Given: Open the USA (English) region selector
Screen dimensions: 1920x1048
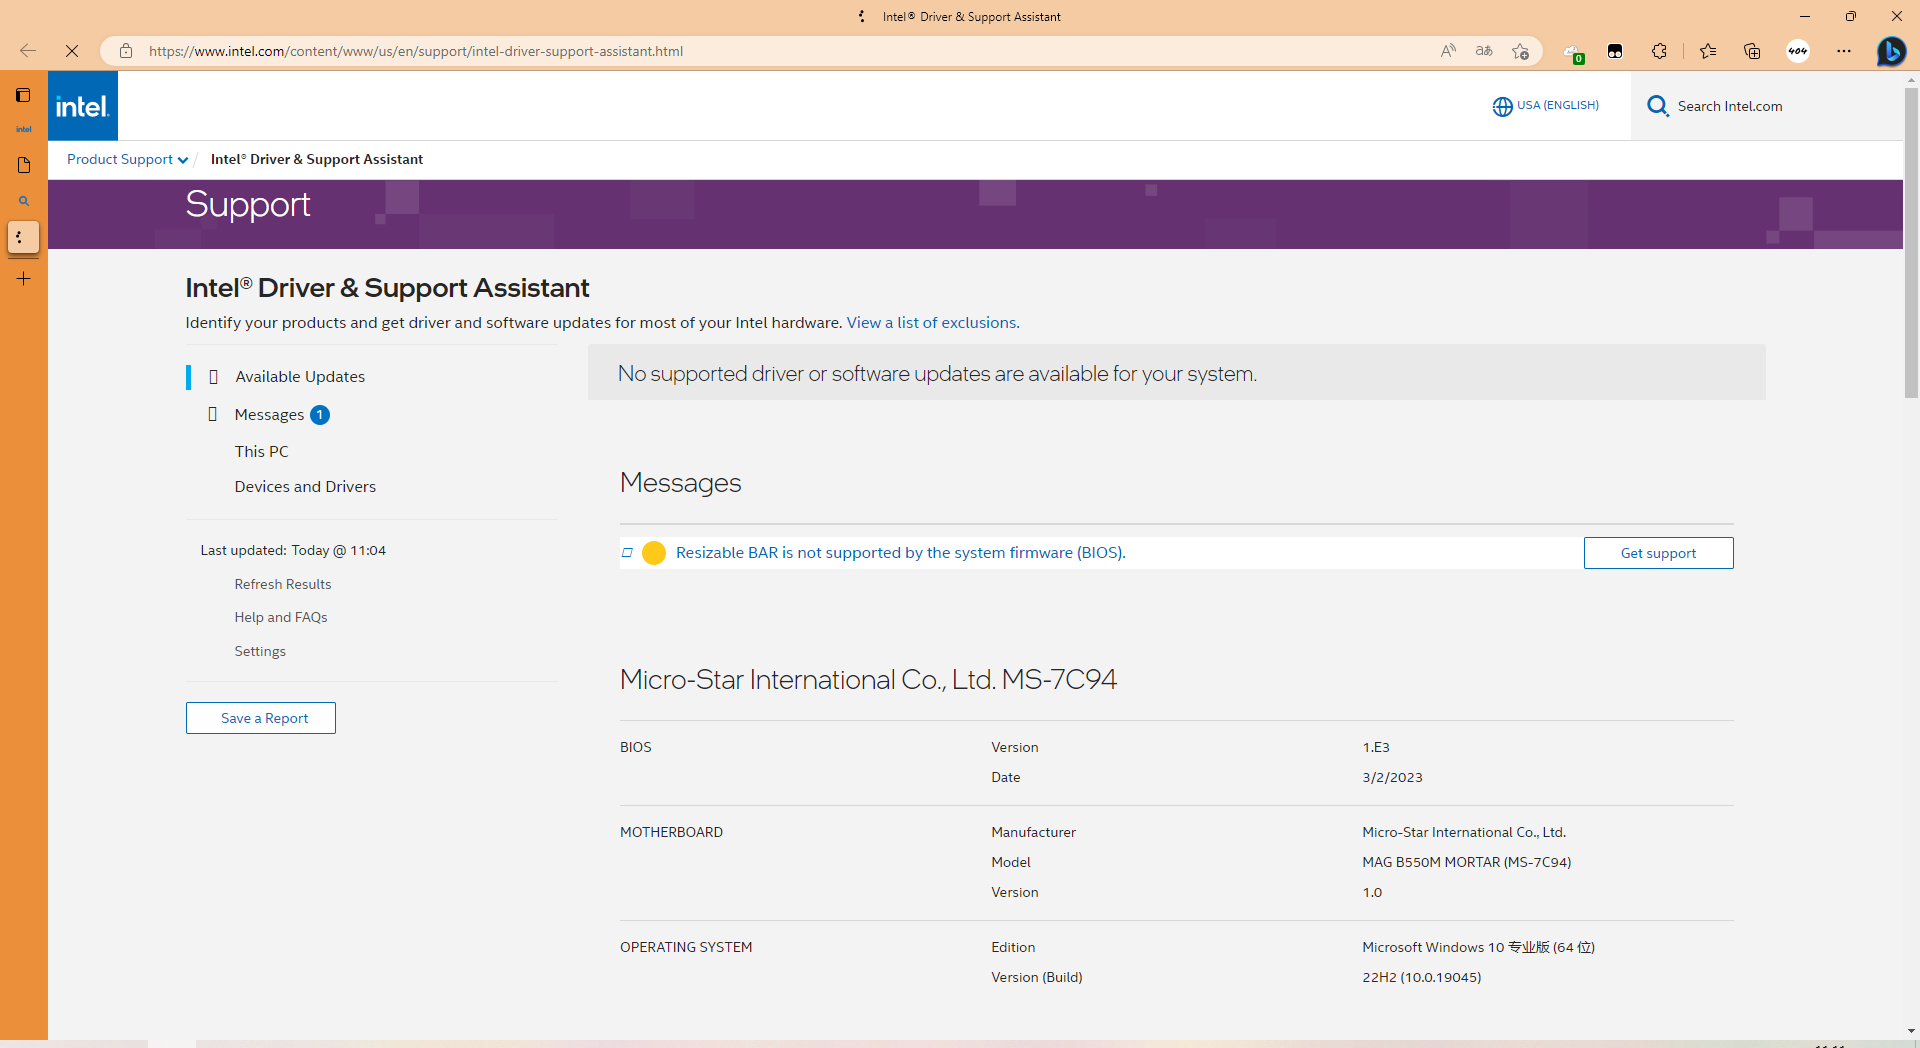Looking at the screenshot, I should coord(1546,106).
